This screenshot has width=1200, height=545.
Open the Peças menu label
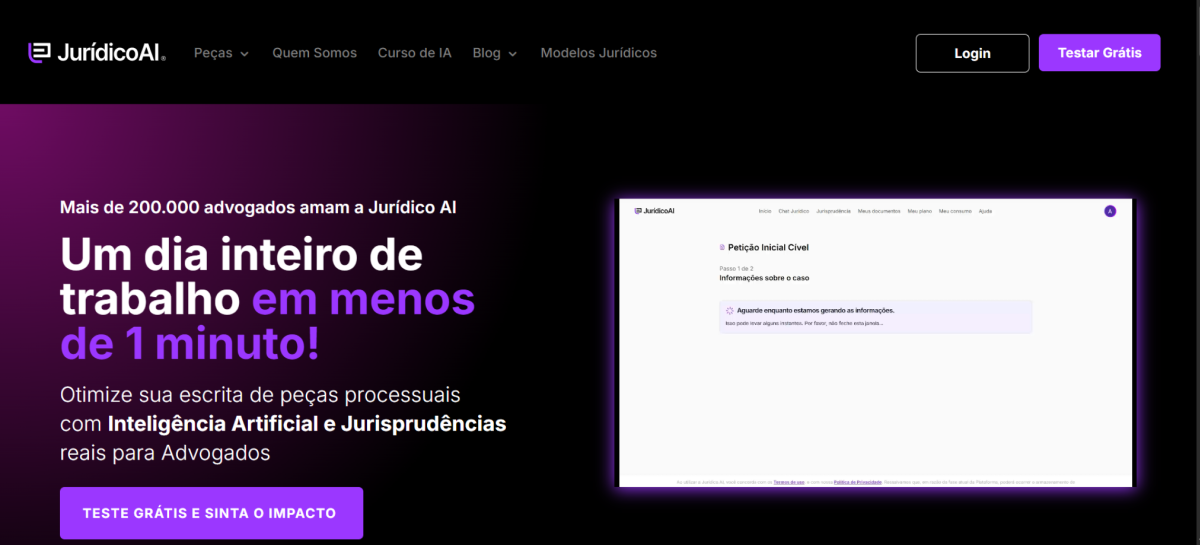pyautogui.click(x=213, y=53)
